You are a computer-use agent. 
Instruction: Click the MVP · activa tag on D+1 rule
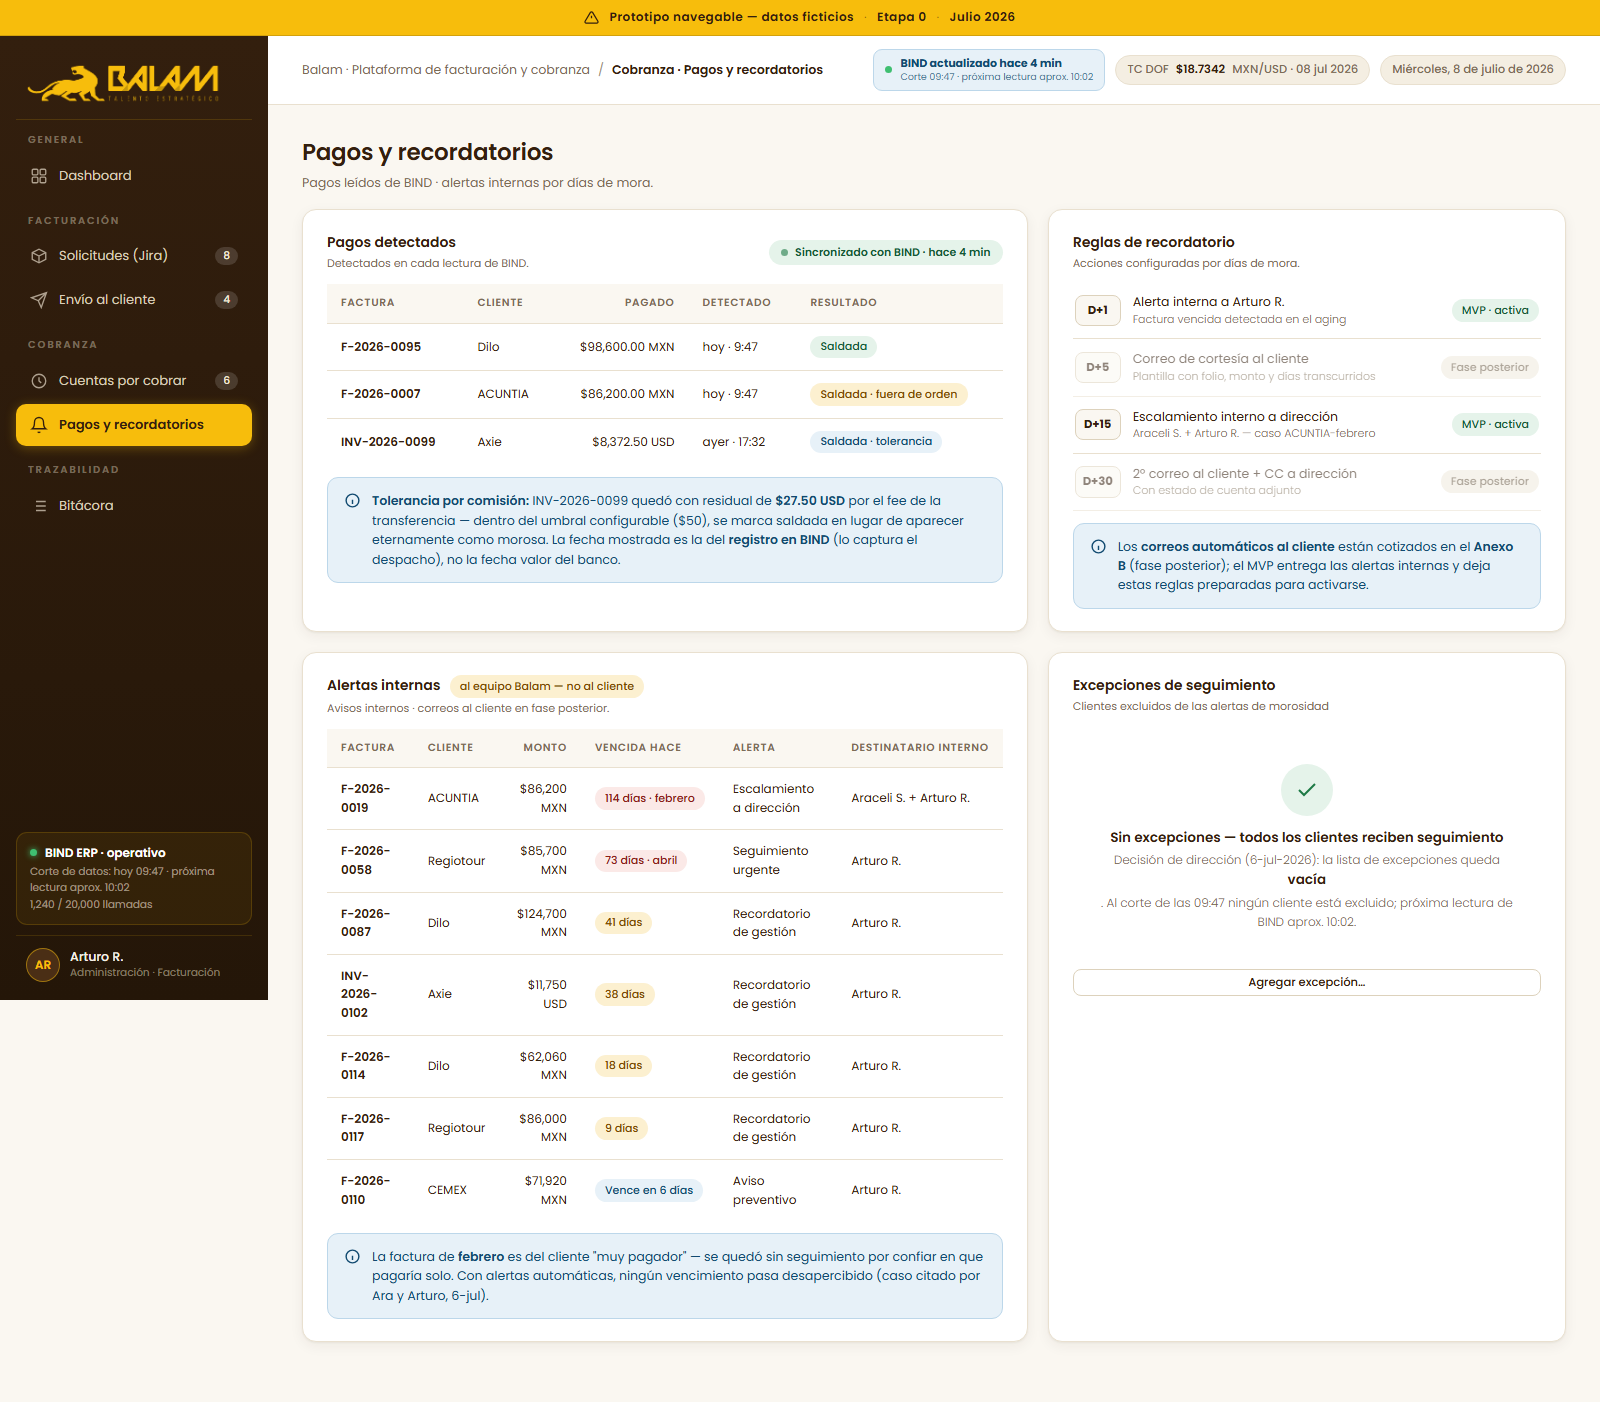tap(1495, 310)
